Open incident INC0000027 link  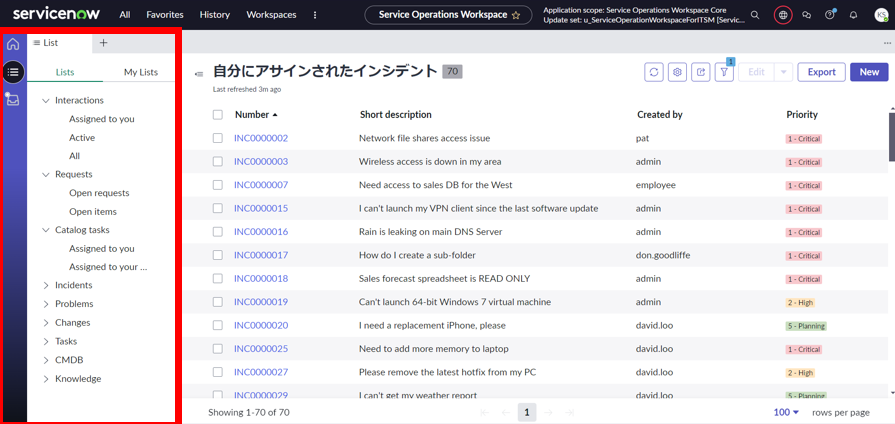[x=261, y=372]
